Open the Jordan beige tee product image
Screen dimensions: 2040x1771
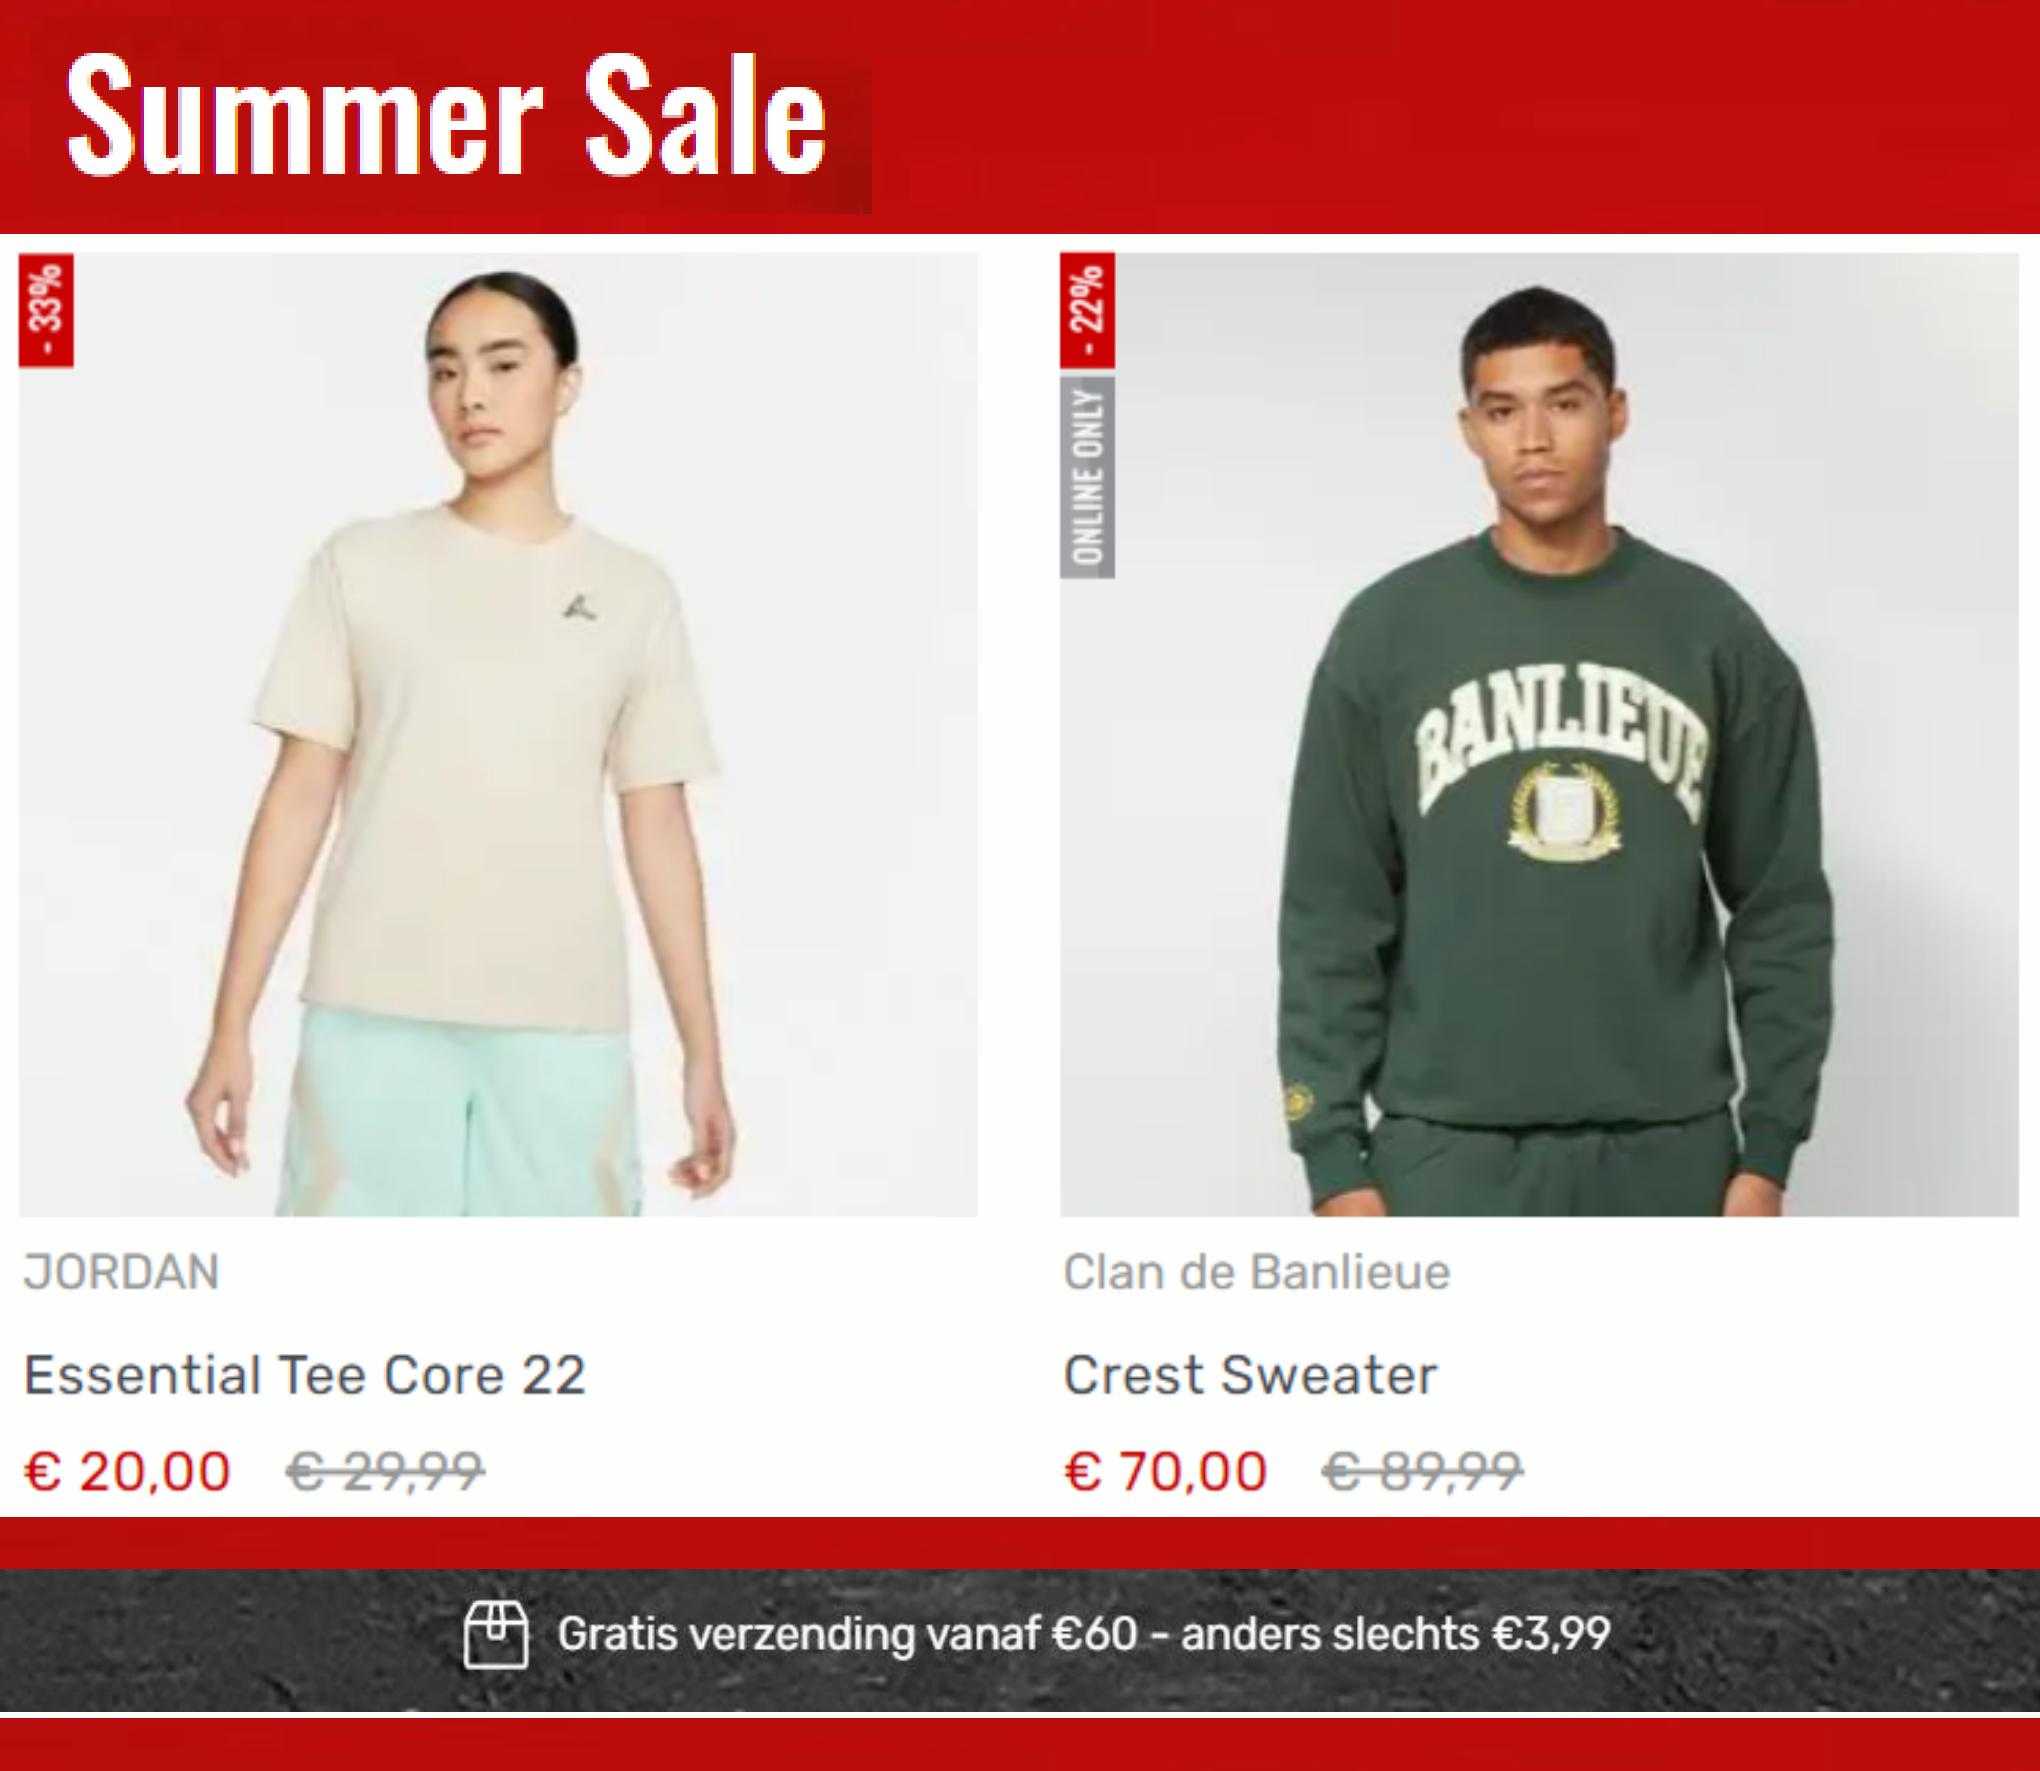tap(498, 735)
